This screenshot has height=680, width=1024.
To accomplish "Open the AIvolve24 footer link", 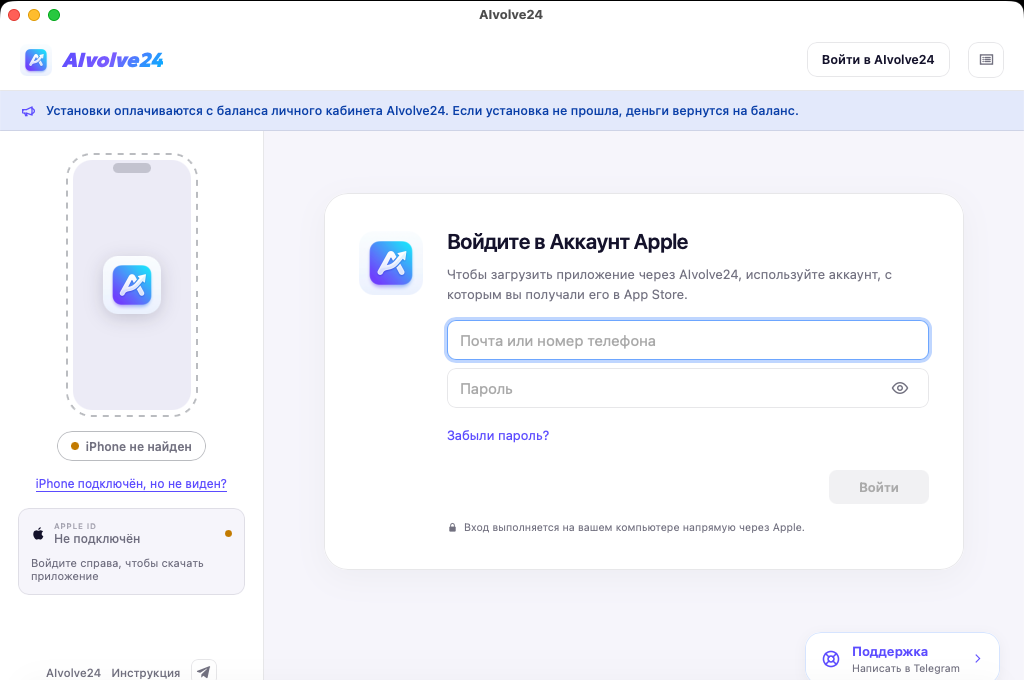I will pyautogui.click(x=73, y=673).
